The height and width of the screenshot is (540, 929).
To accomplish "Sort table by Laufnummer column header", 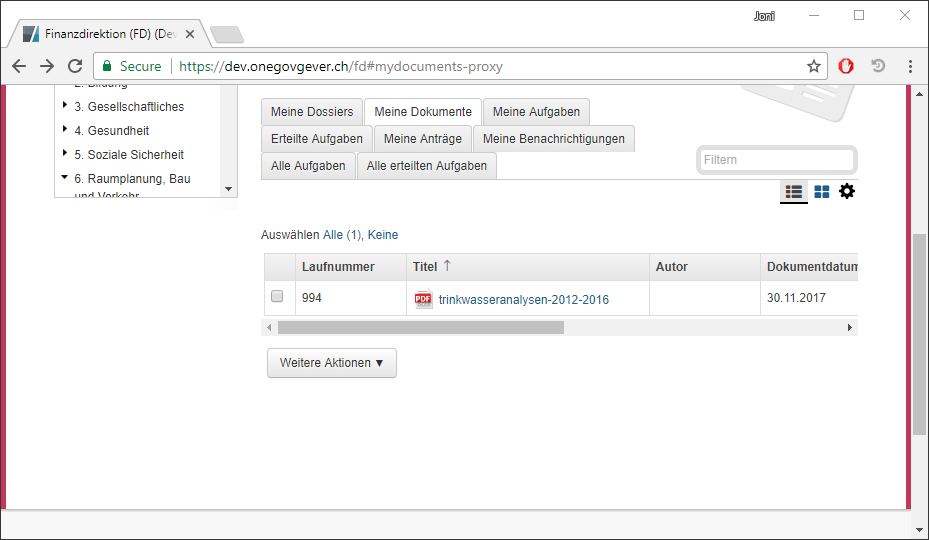I will (351, 267).
